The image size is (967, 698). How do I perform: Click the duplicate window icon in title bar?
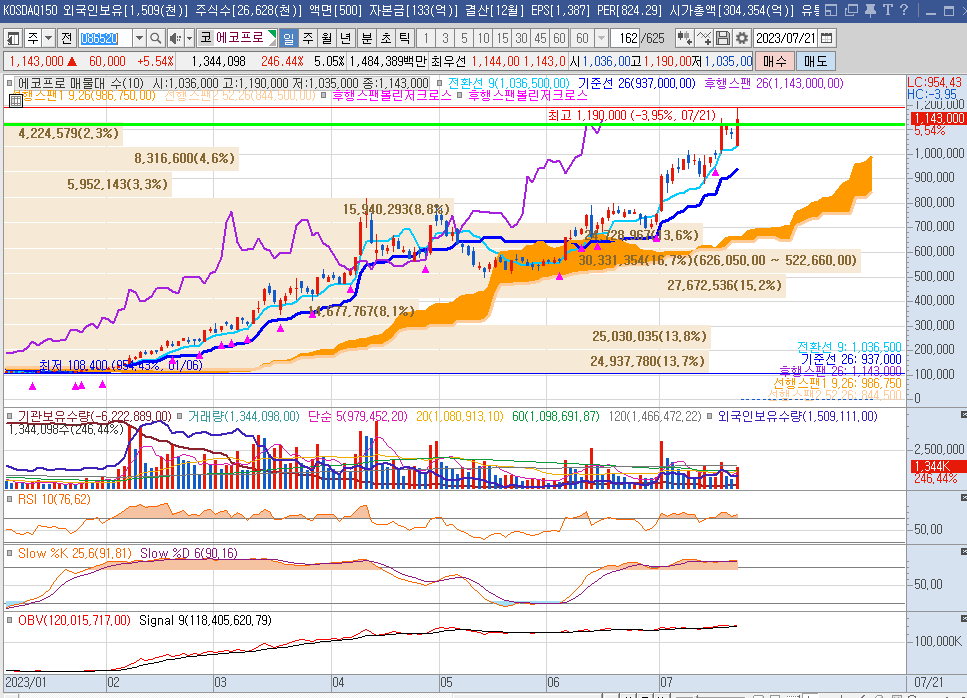(x=852, y=10)
